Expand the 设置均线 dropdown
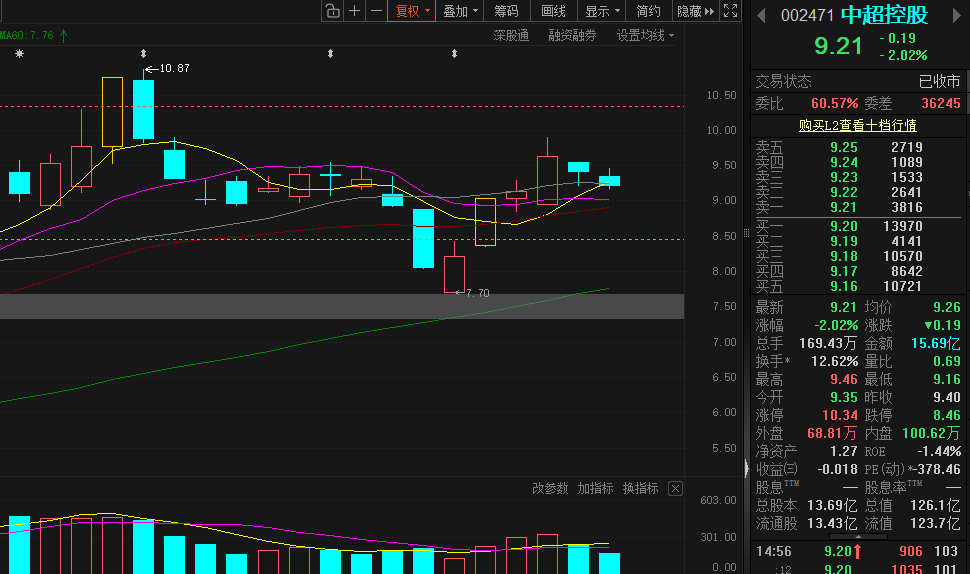Viewport: 970px width, 574px height. pos(645,36)
